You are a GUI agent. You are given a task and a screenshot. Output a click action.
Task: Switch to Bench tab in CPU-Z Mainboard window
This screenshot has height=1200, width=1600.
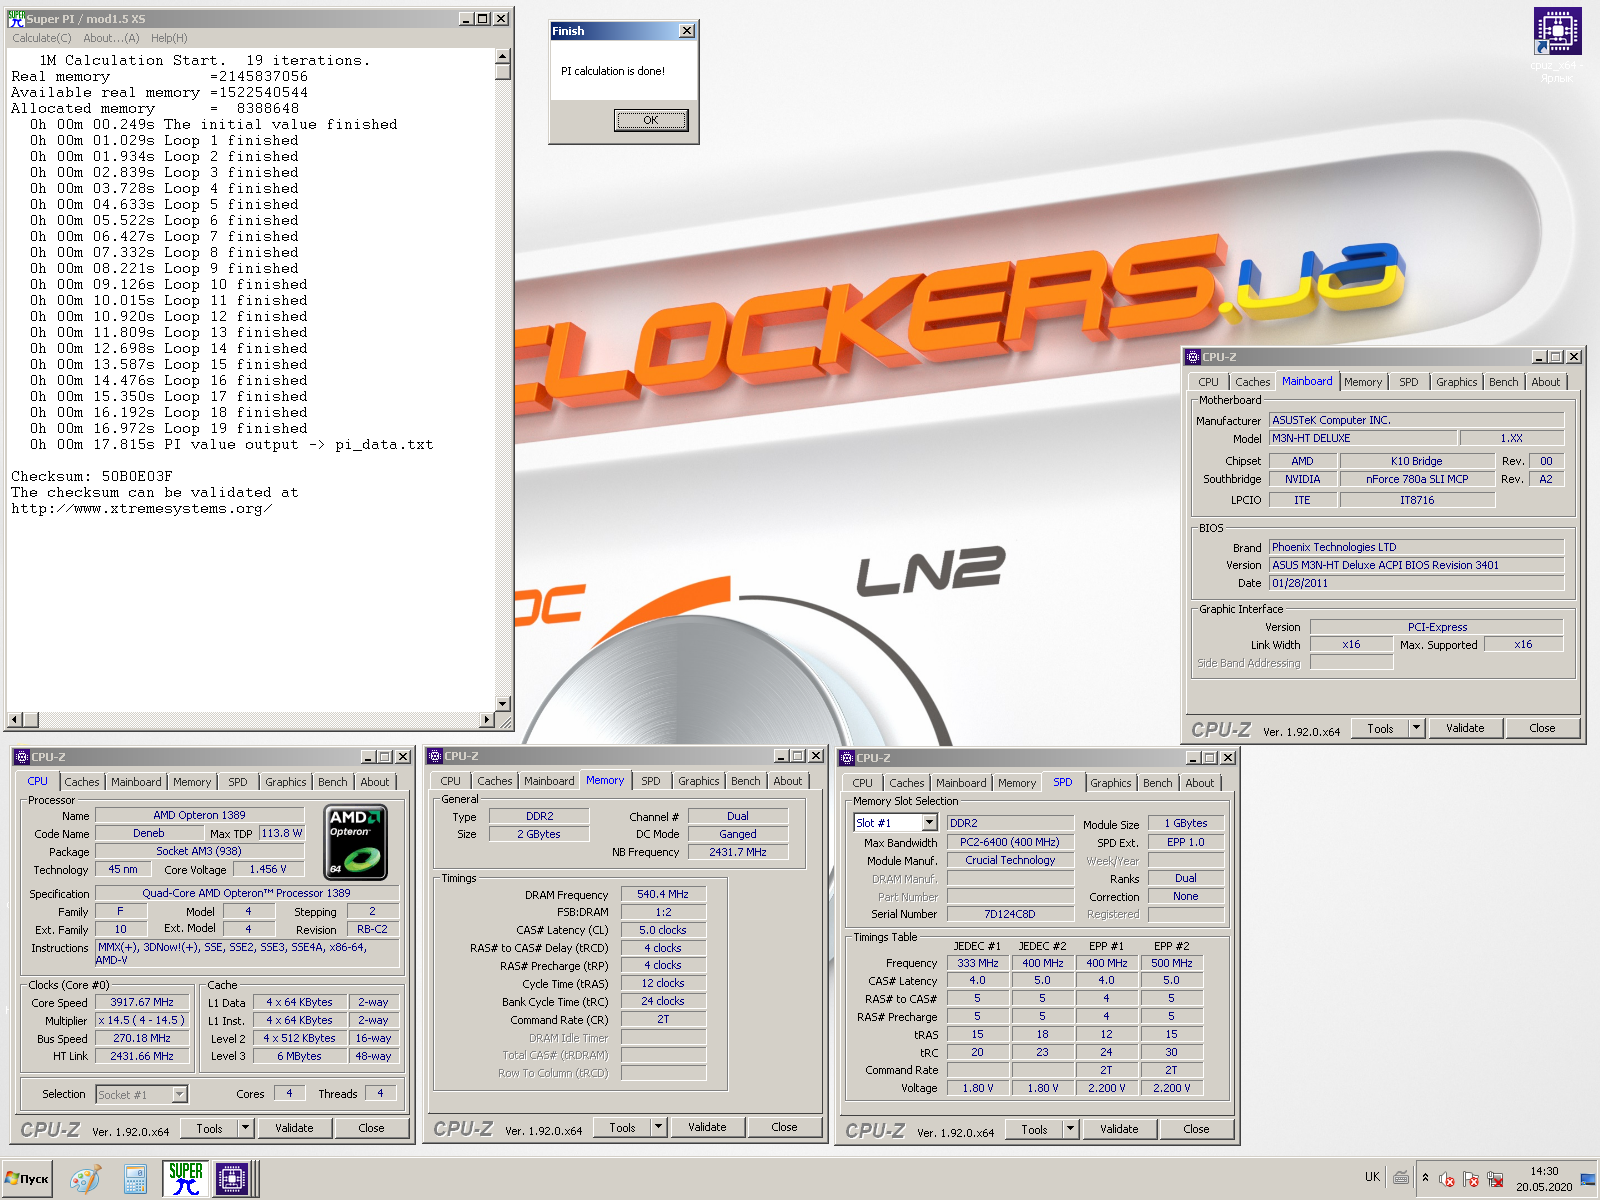(1503, 382)
